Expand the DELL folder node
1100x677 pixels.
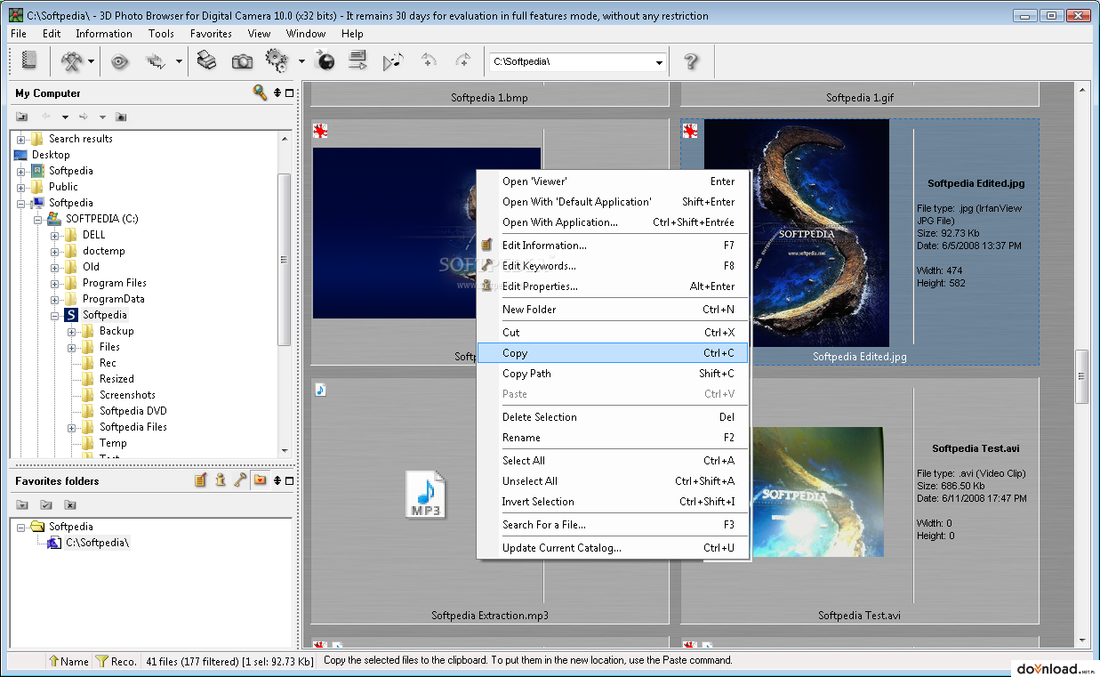click(55, 236)
